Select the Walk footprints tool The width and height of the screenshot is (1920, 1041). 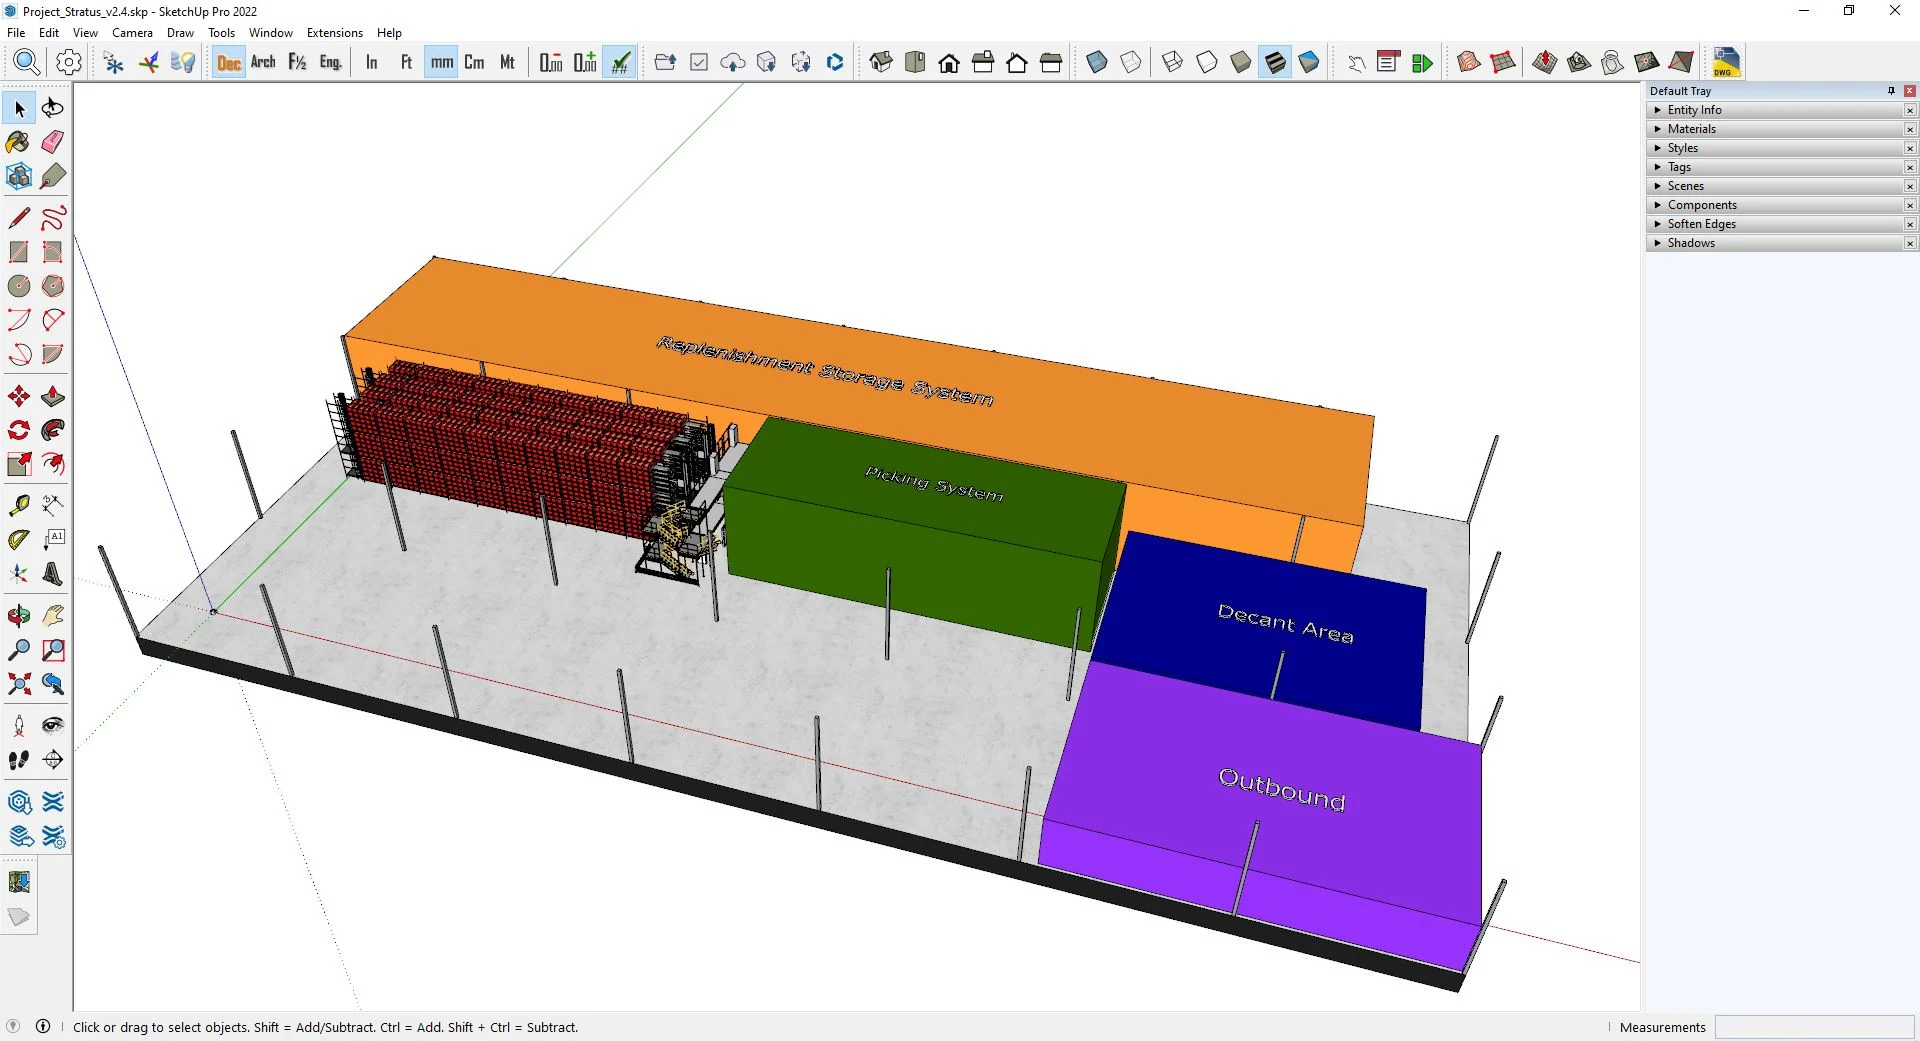pos(19,760)
